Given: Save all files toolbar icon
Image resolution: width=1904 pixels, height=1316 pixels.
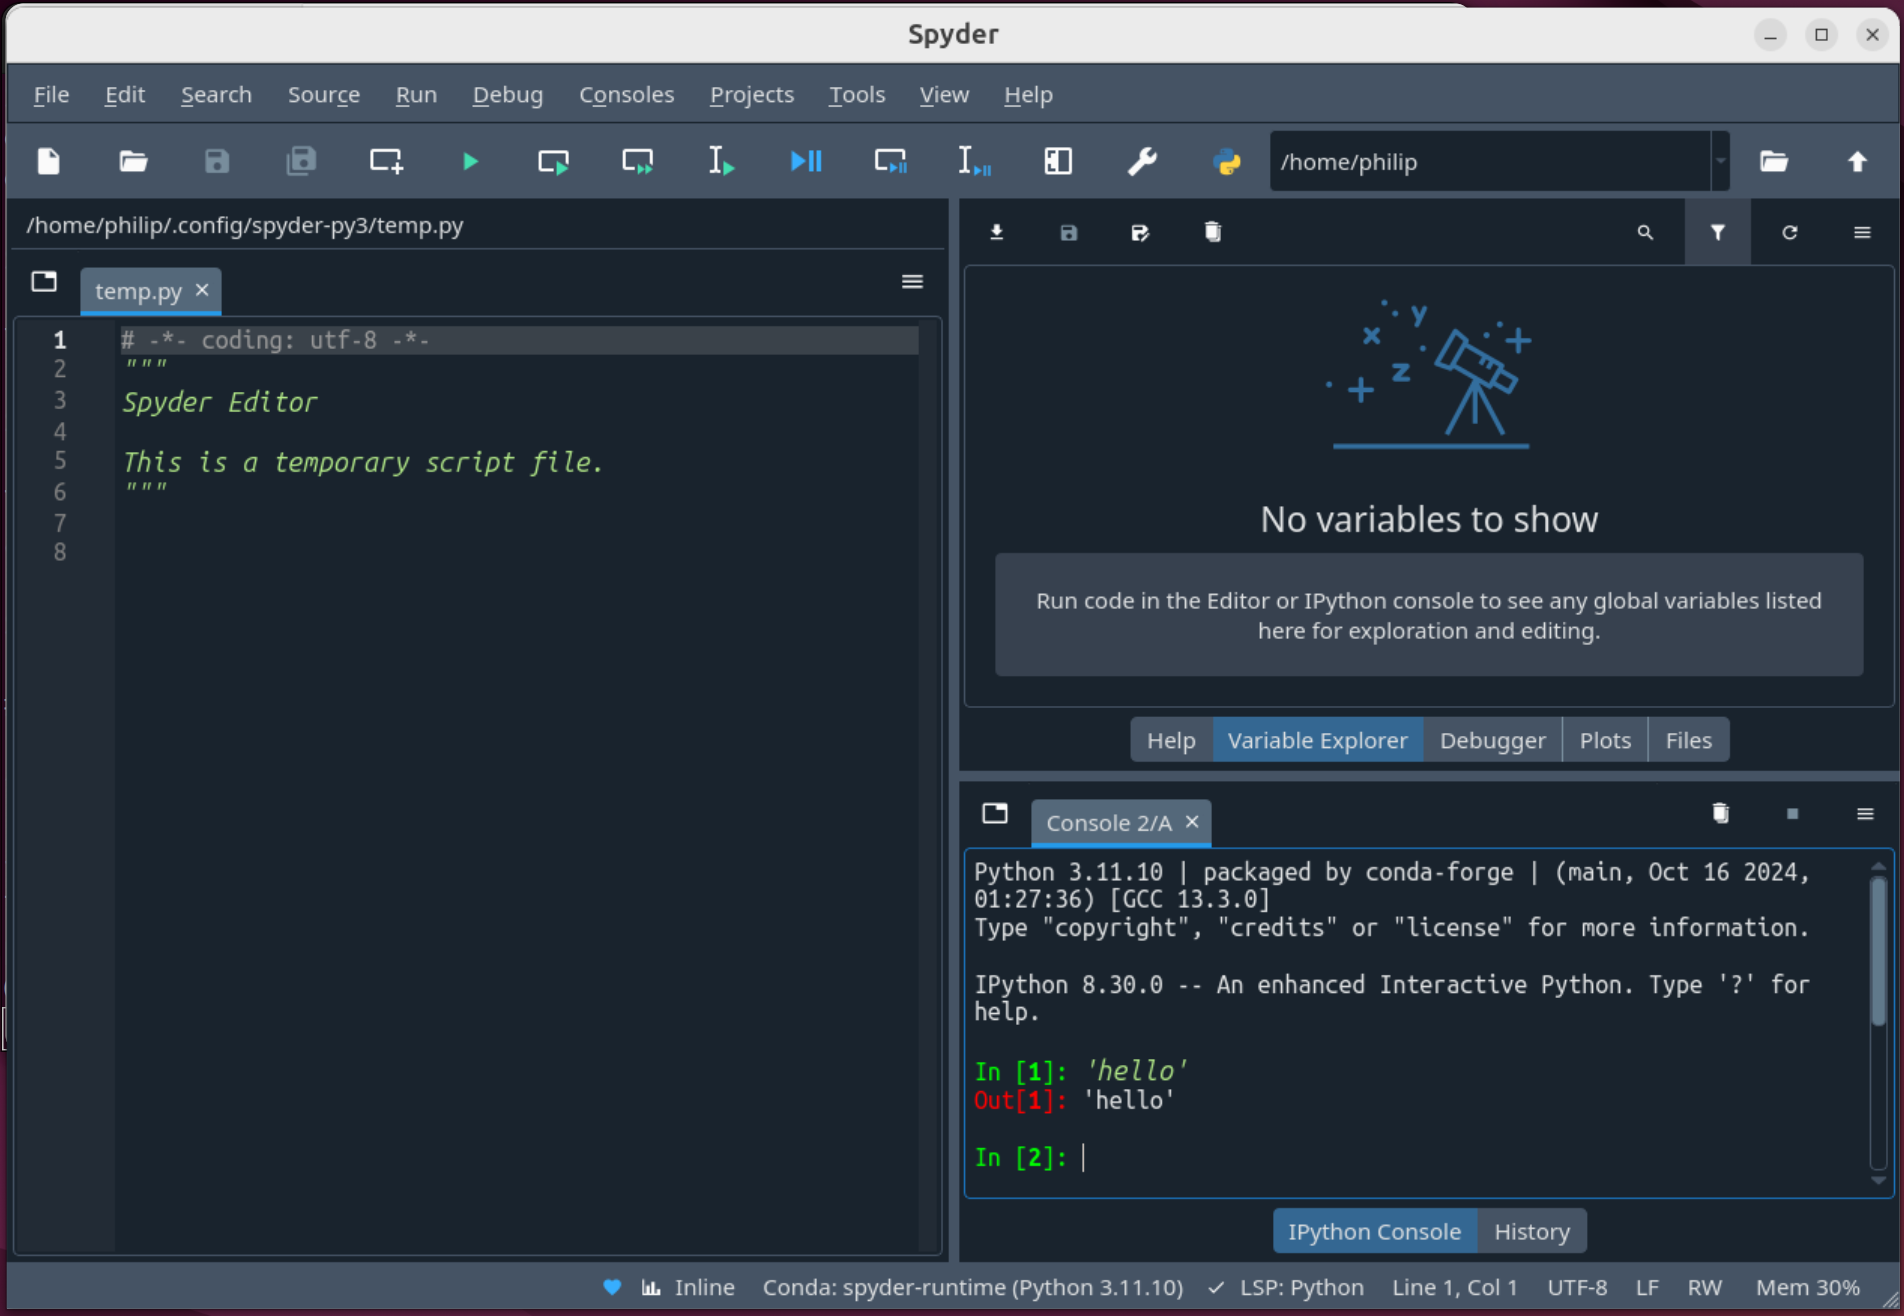Looking at the screenshot, I should coord(301,161).
